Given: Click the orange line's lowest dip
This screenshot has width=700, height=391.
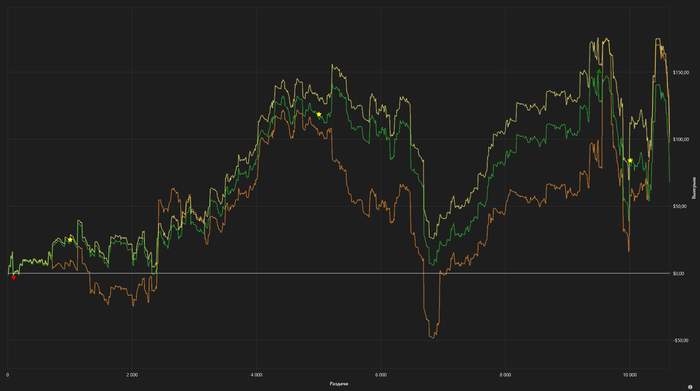Looking at the screenshot, I should coord(432,337).
